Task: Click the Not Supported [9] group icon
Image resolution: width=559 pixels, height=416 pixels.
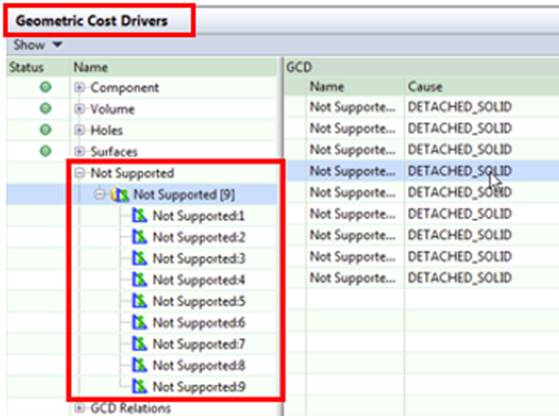Action: tap(120, 195)
